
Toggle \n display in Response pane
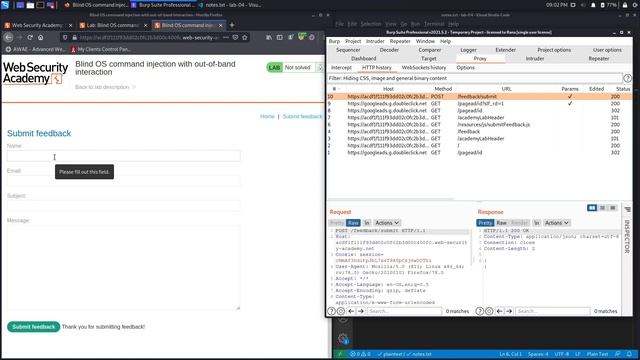point(537,222)
